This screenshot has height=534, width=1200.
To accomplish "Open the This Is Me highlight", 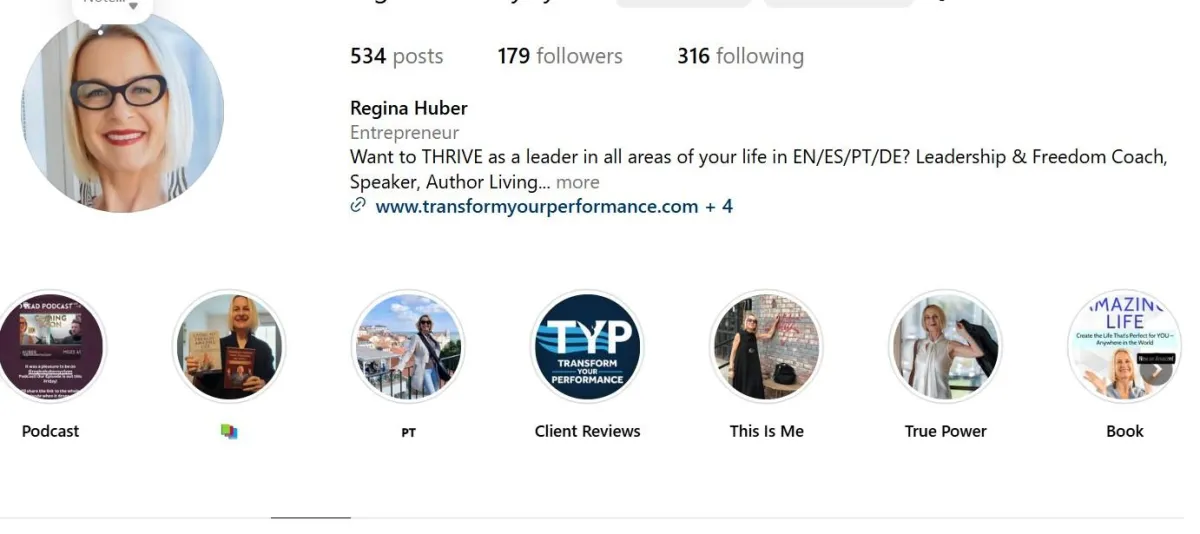I will coord(766,347).
